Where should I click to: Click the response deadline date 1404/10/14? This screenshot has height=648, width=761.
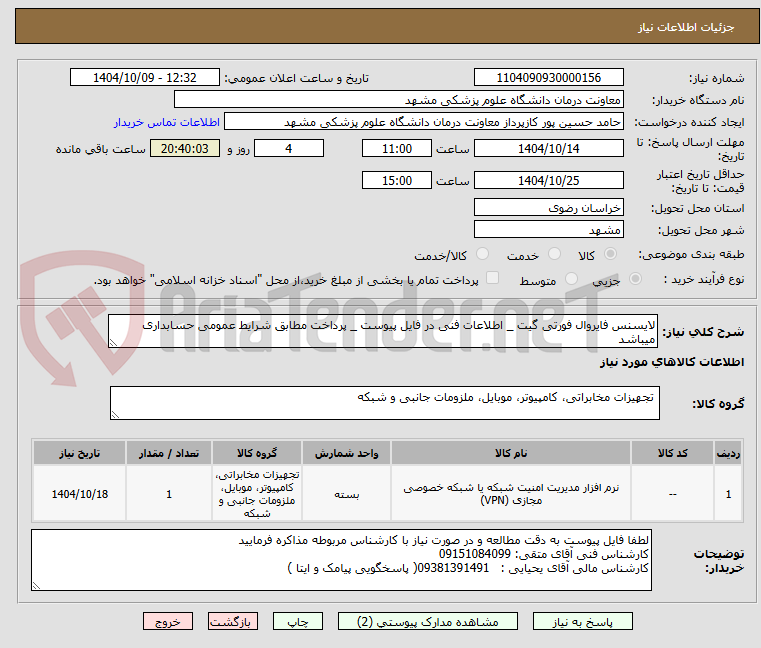pyautogui.click(x=548, y=149)
